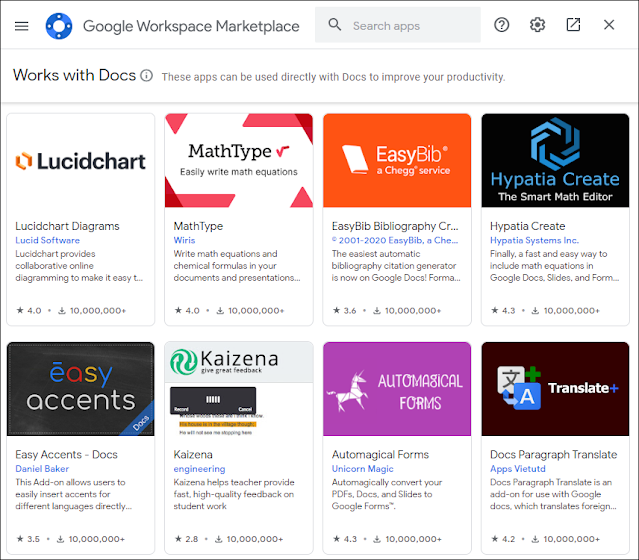Open the settings gear icon

click(x=537, y=25)
